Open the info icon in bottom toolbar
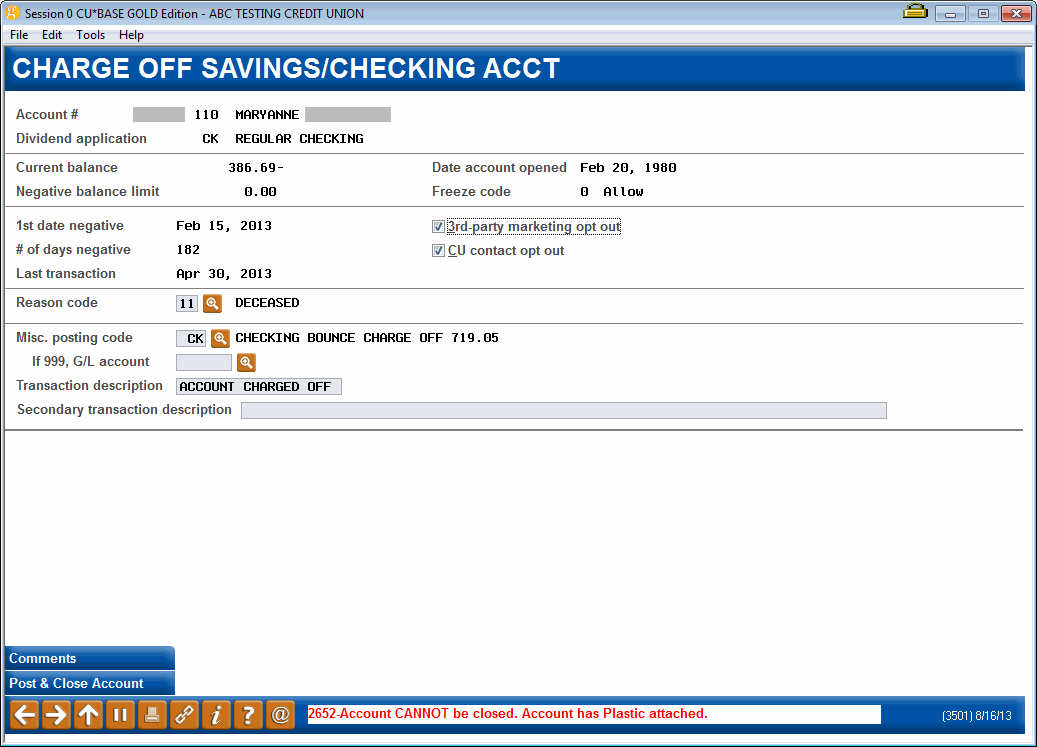 (x=216, y=714)
